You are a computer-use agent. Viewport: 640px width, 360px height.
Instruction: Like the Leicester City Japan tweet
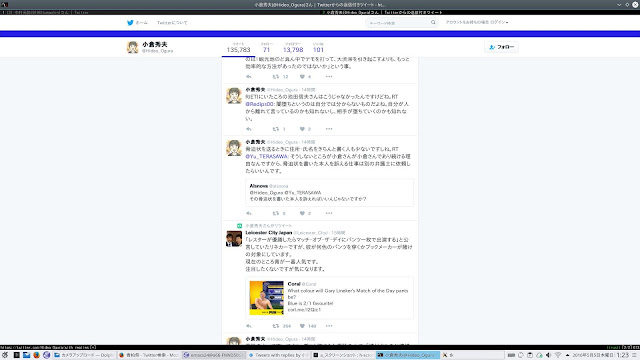click(x=302, y=326)
